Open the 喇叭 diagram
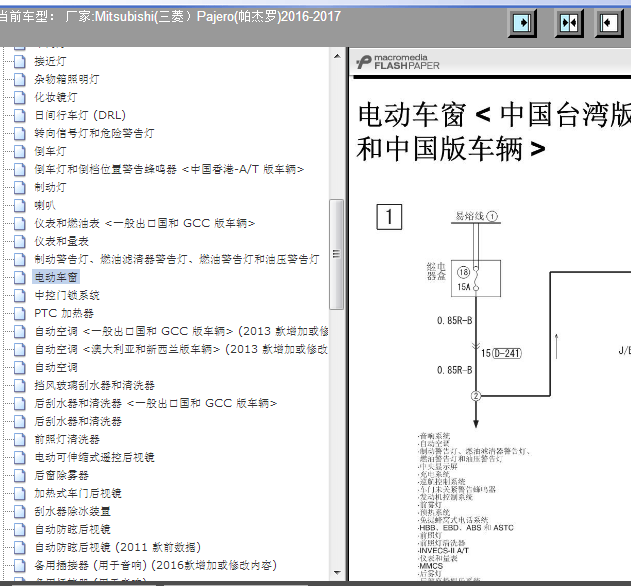The height and width of the screenshot is (586, 631). pos(45,205)
